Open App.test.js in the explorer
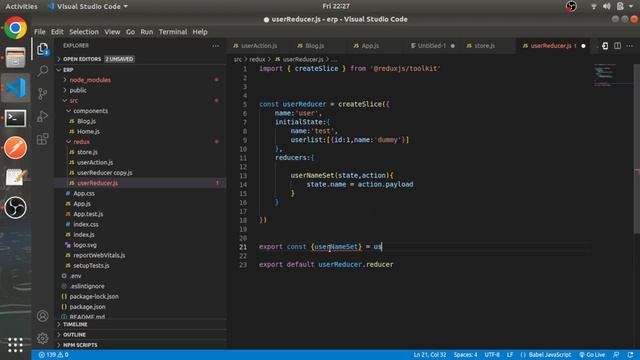Image resolution: width=640 pixels, height=360 pixels. tap(140, 214)
